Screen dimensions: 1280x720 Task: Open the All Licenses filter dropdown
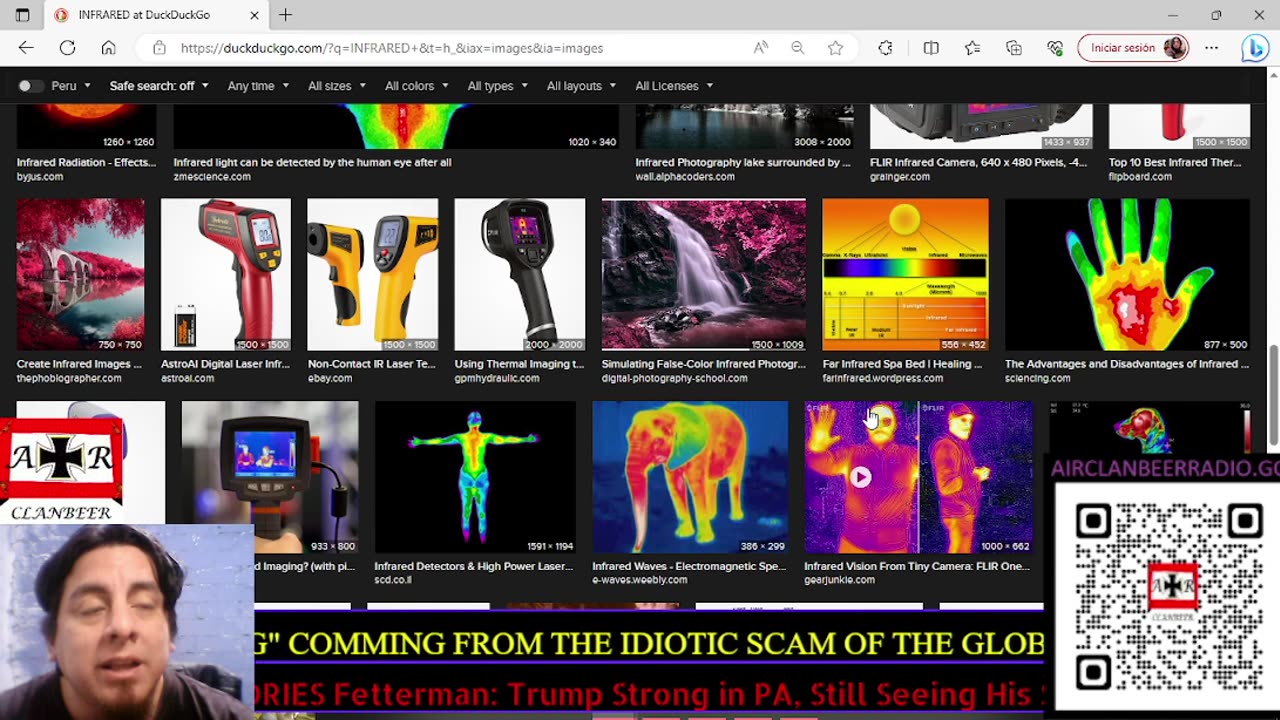coord(674,86)
